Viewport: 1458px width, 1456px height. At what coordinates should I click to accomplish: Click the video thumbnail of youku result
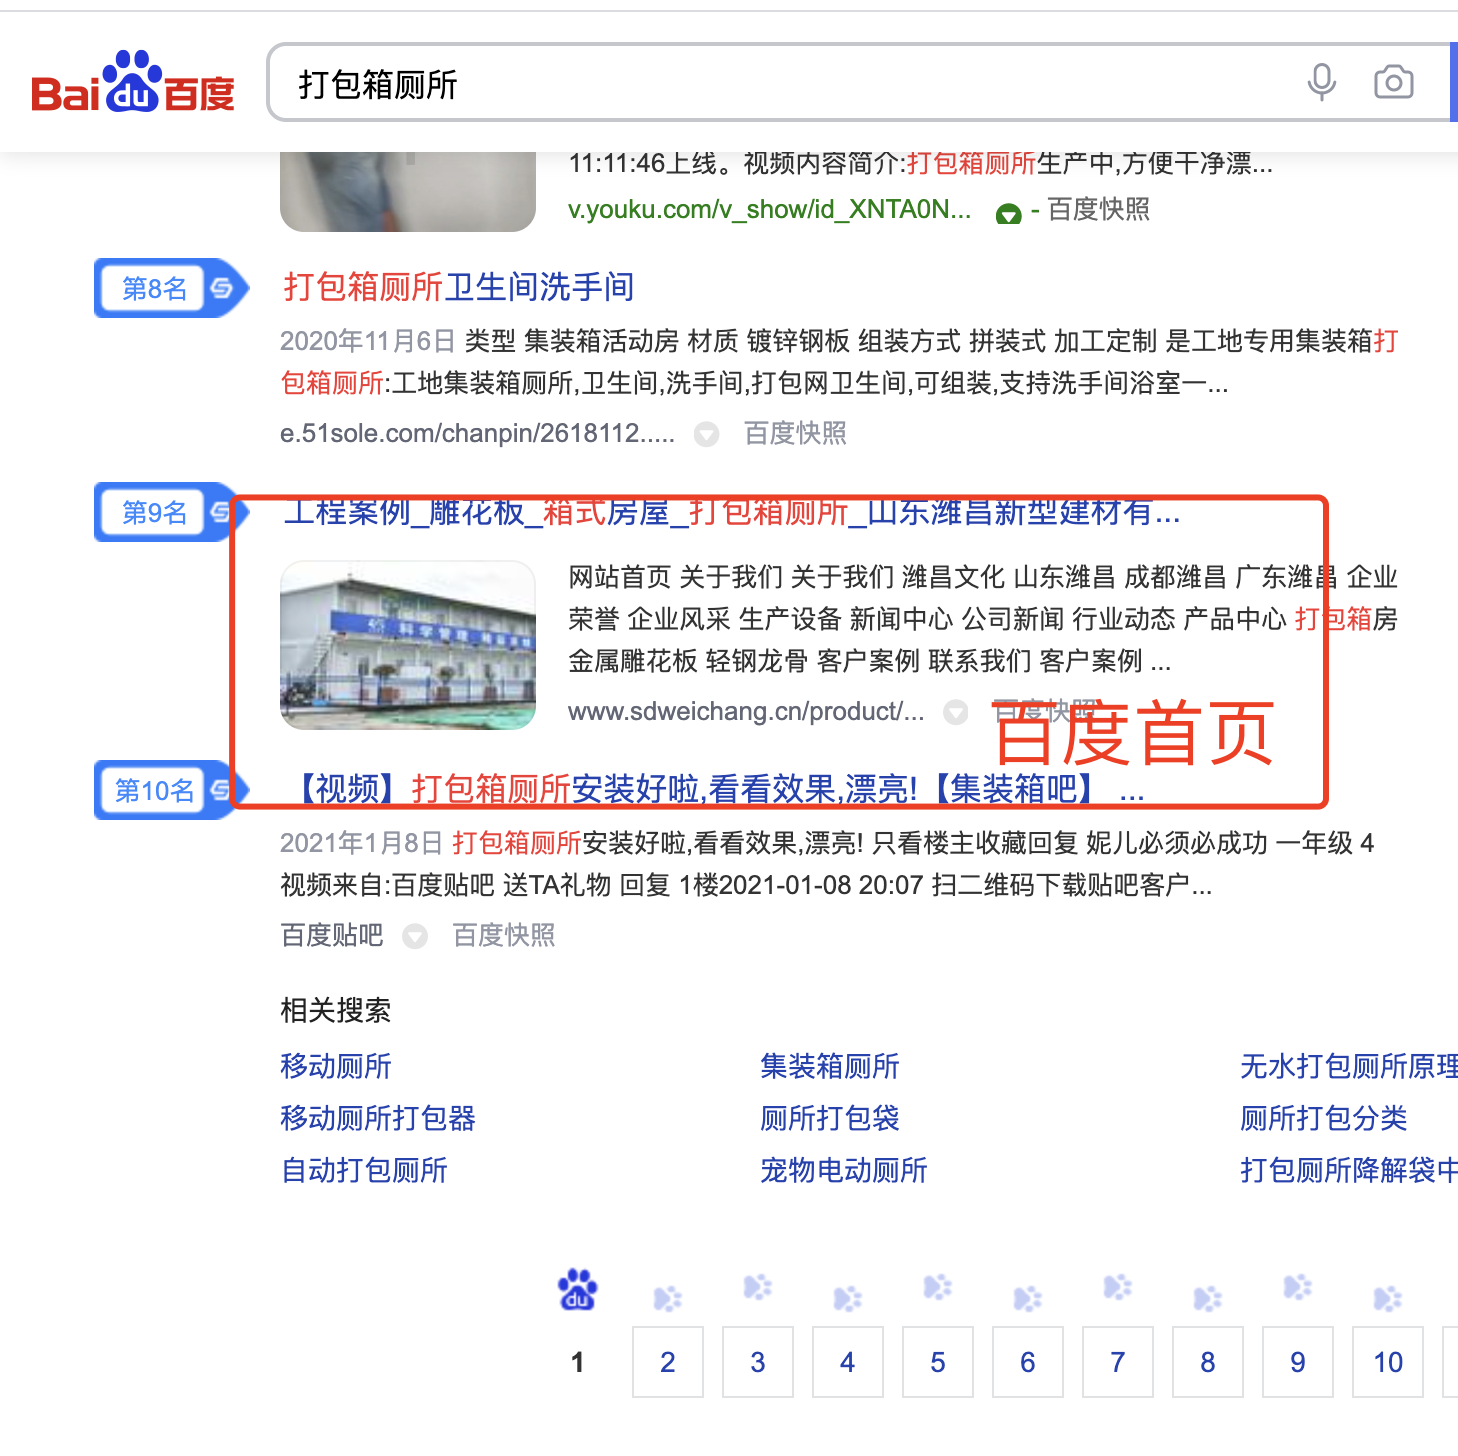[x=408, y=191]
